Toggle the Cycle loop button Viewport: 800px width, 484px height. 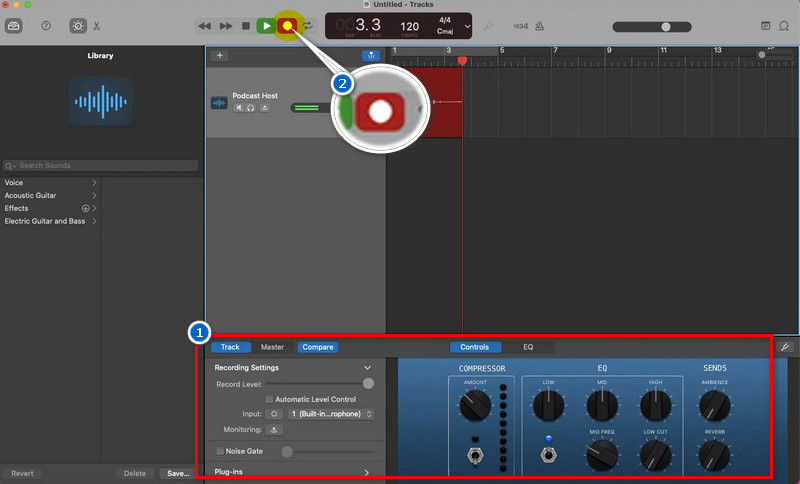[x=308, y=26]
